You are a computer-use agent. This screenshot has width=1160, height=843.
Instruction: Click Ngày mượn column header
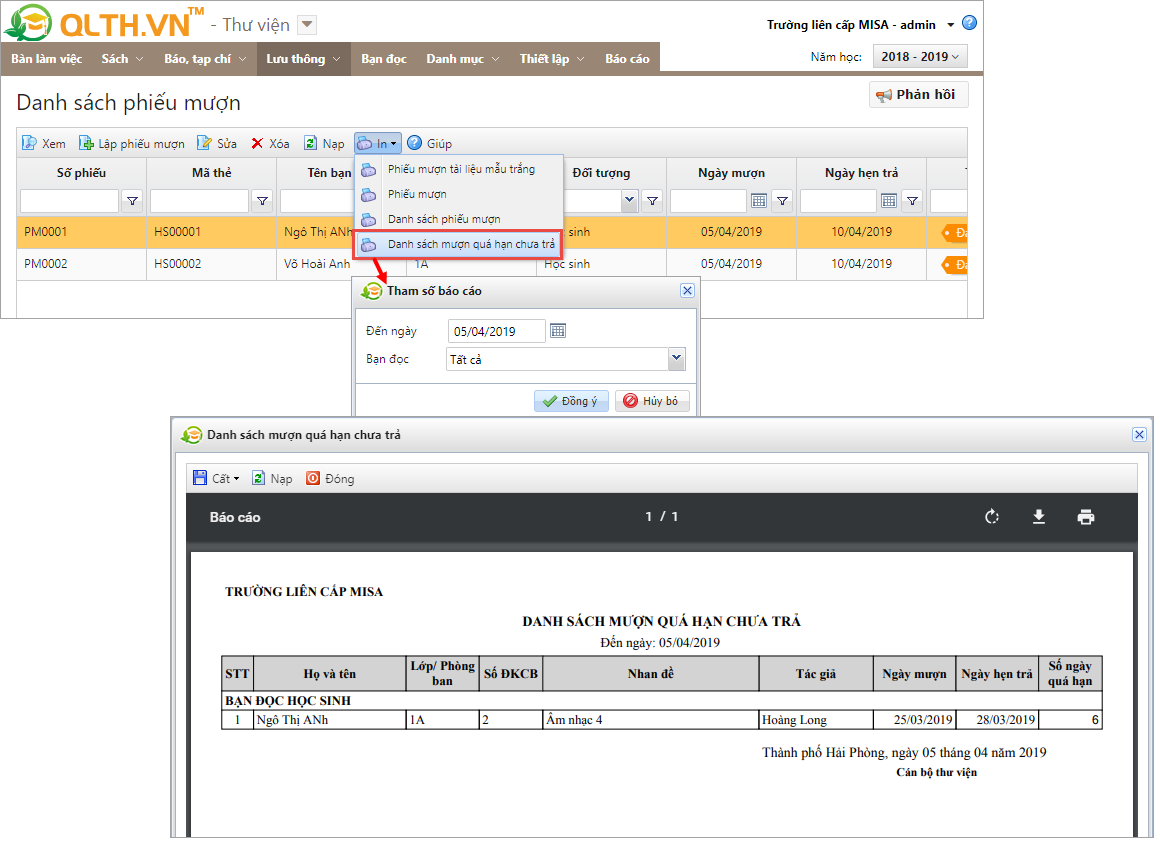tap(732, 173)
